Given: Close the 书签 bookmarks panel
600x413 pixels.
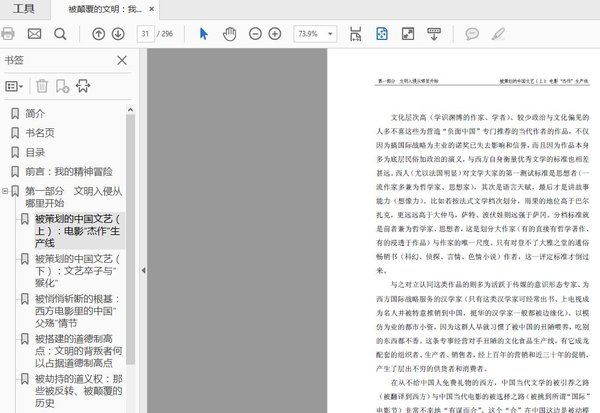Looking at the screenshot, I should 122,60.
